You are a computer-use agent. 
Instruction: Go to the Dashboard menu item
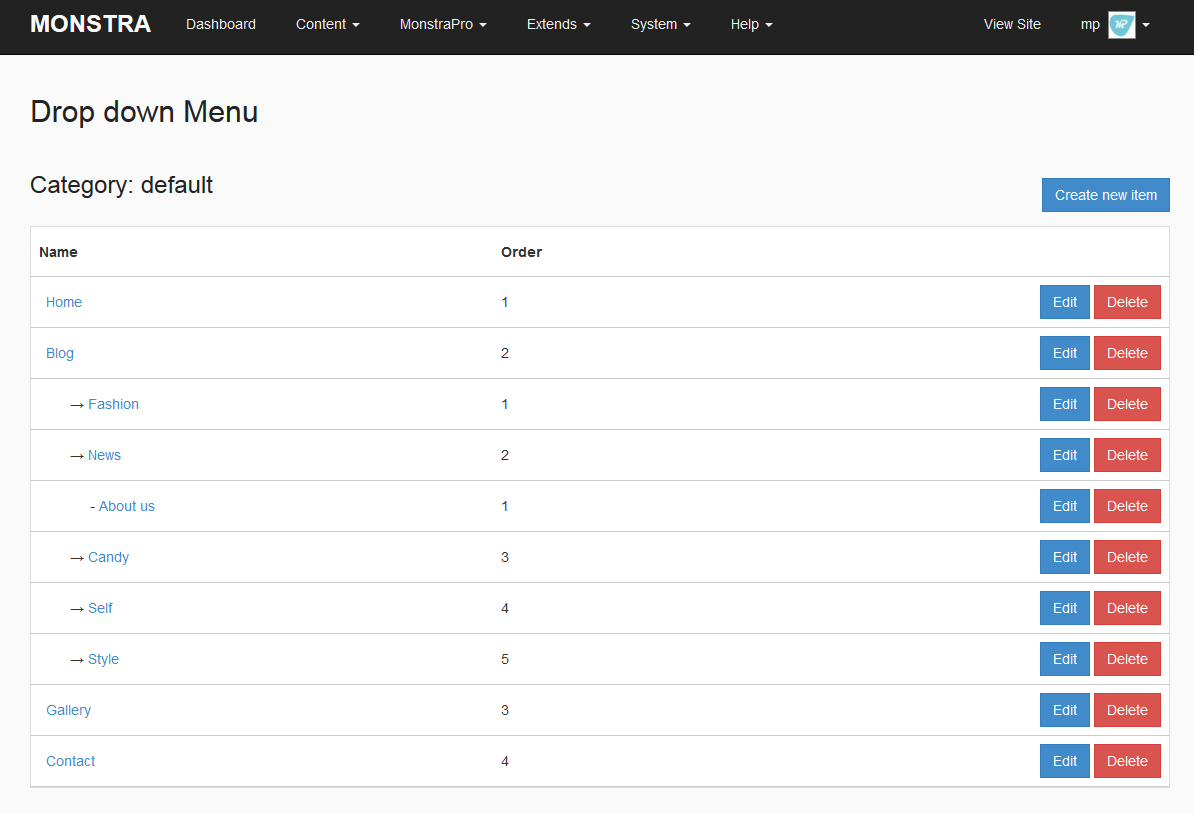pos(220,24)
